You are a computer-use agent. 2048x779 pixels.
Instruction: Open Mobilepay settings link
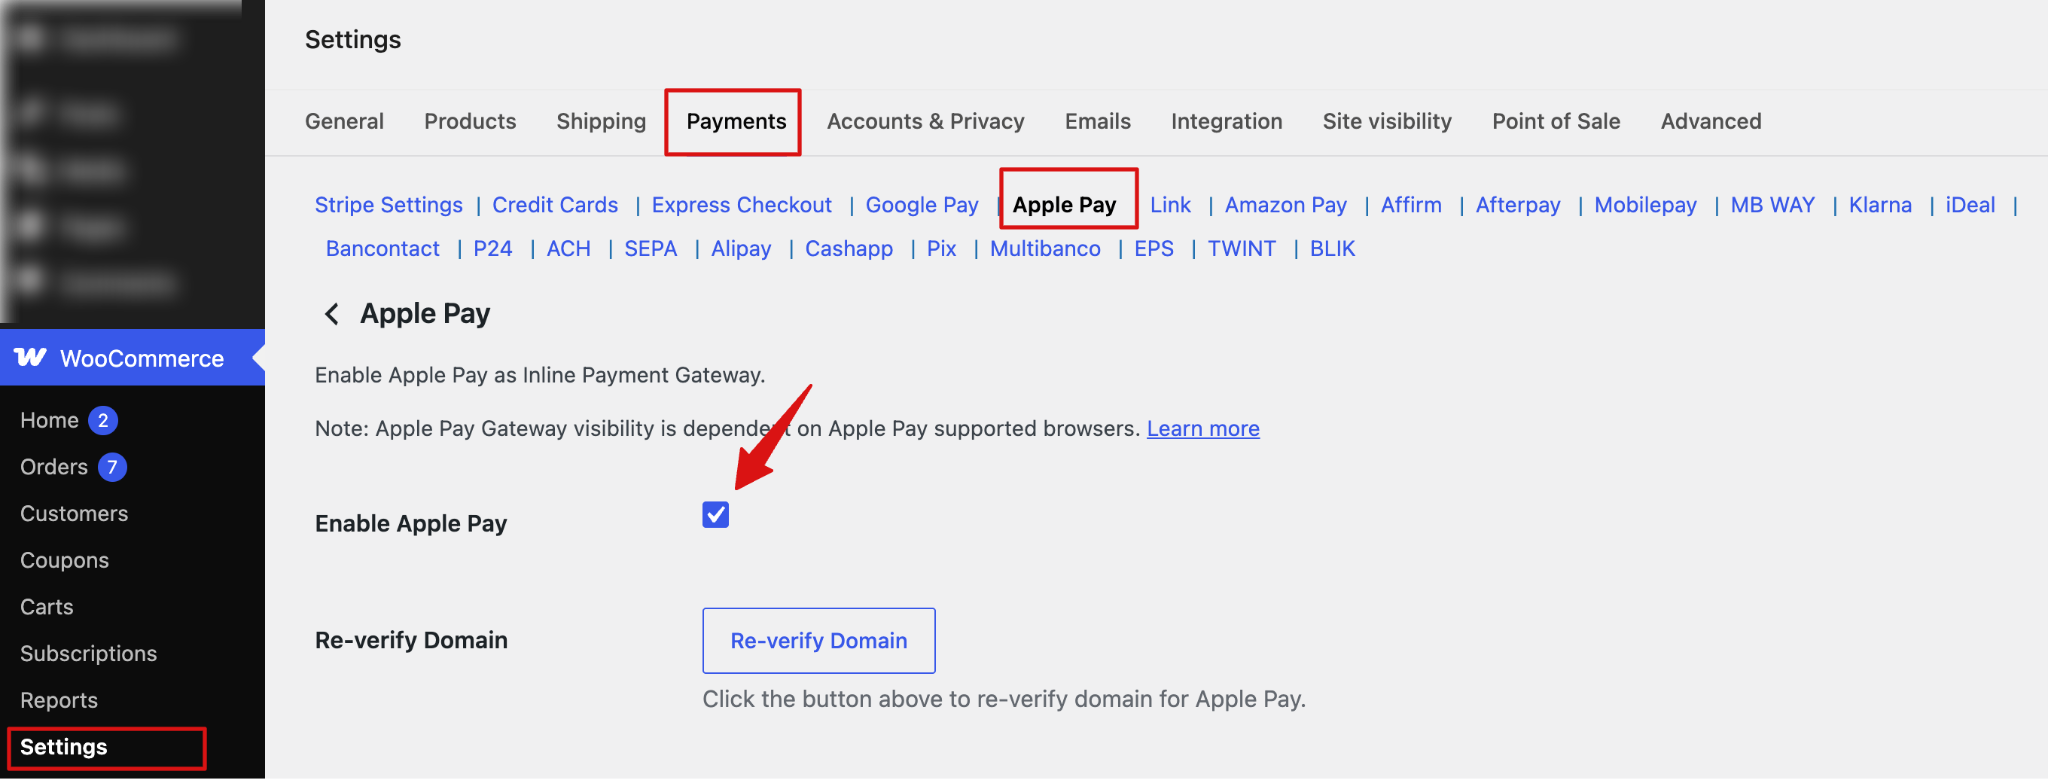point(1645,205)
